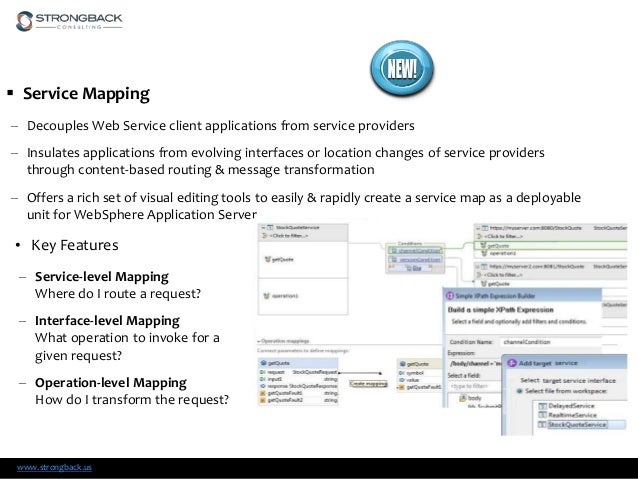The image size is (638, 479).
Task: Click the getQuoteFault1 fault icon in the left mapping box
Action: (263, 393)
